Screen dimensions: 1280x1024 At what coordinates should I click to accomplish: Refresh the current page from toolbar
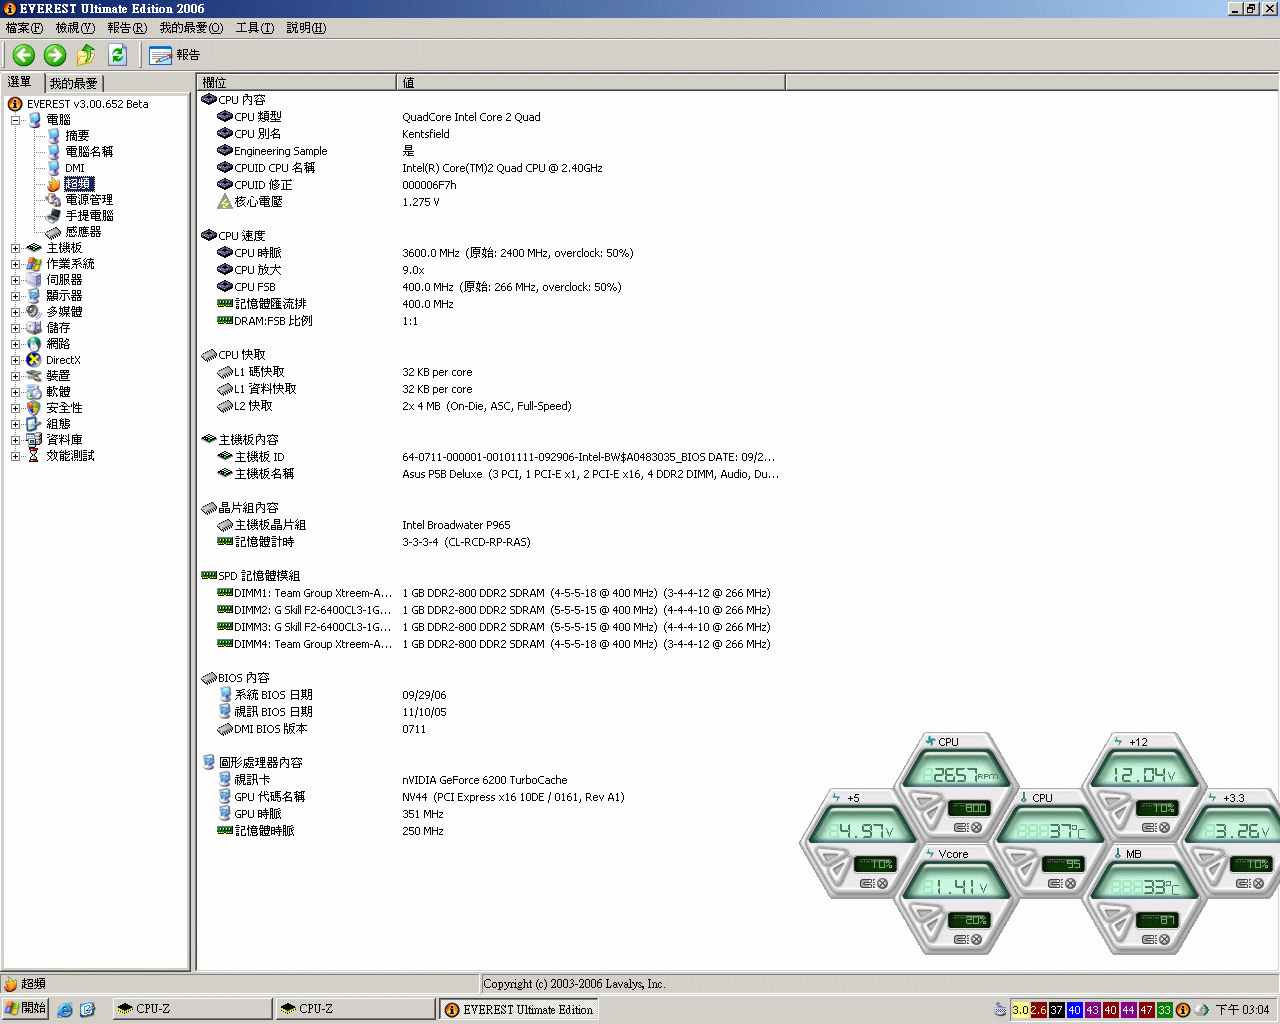click(x=117, y=55)
